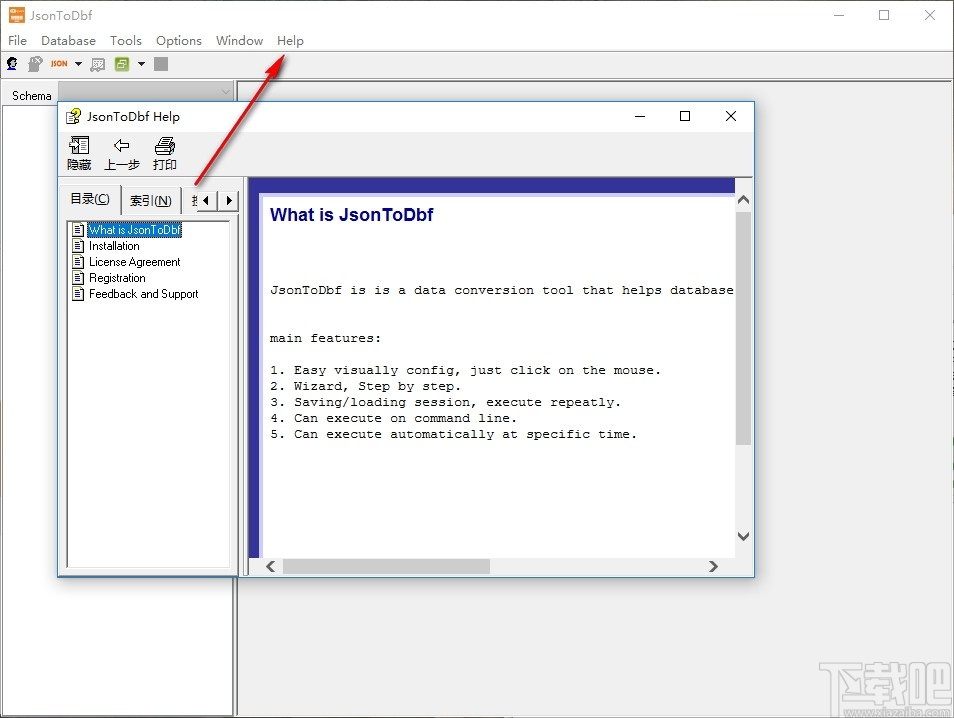Click the page icon beside Installation
Image resolution: width=954 pixels, height=718 pixels.
pyautogui.click(x=78, y=246)
